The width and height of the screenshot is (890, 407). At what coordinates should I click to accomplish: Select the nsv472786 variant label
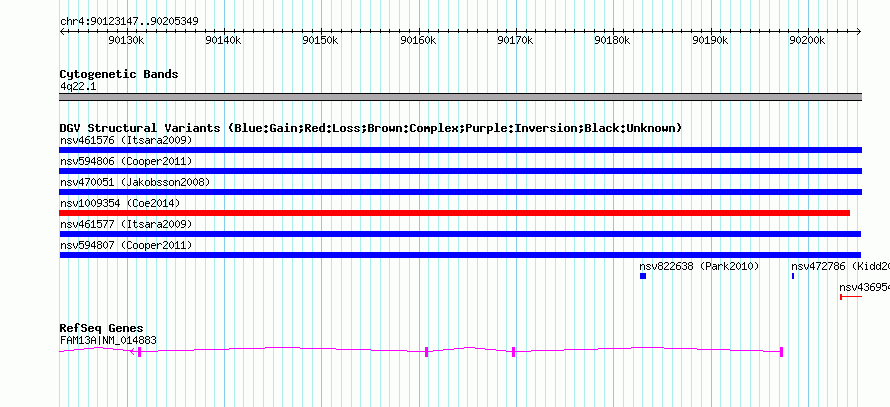(841, 266)
